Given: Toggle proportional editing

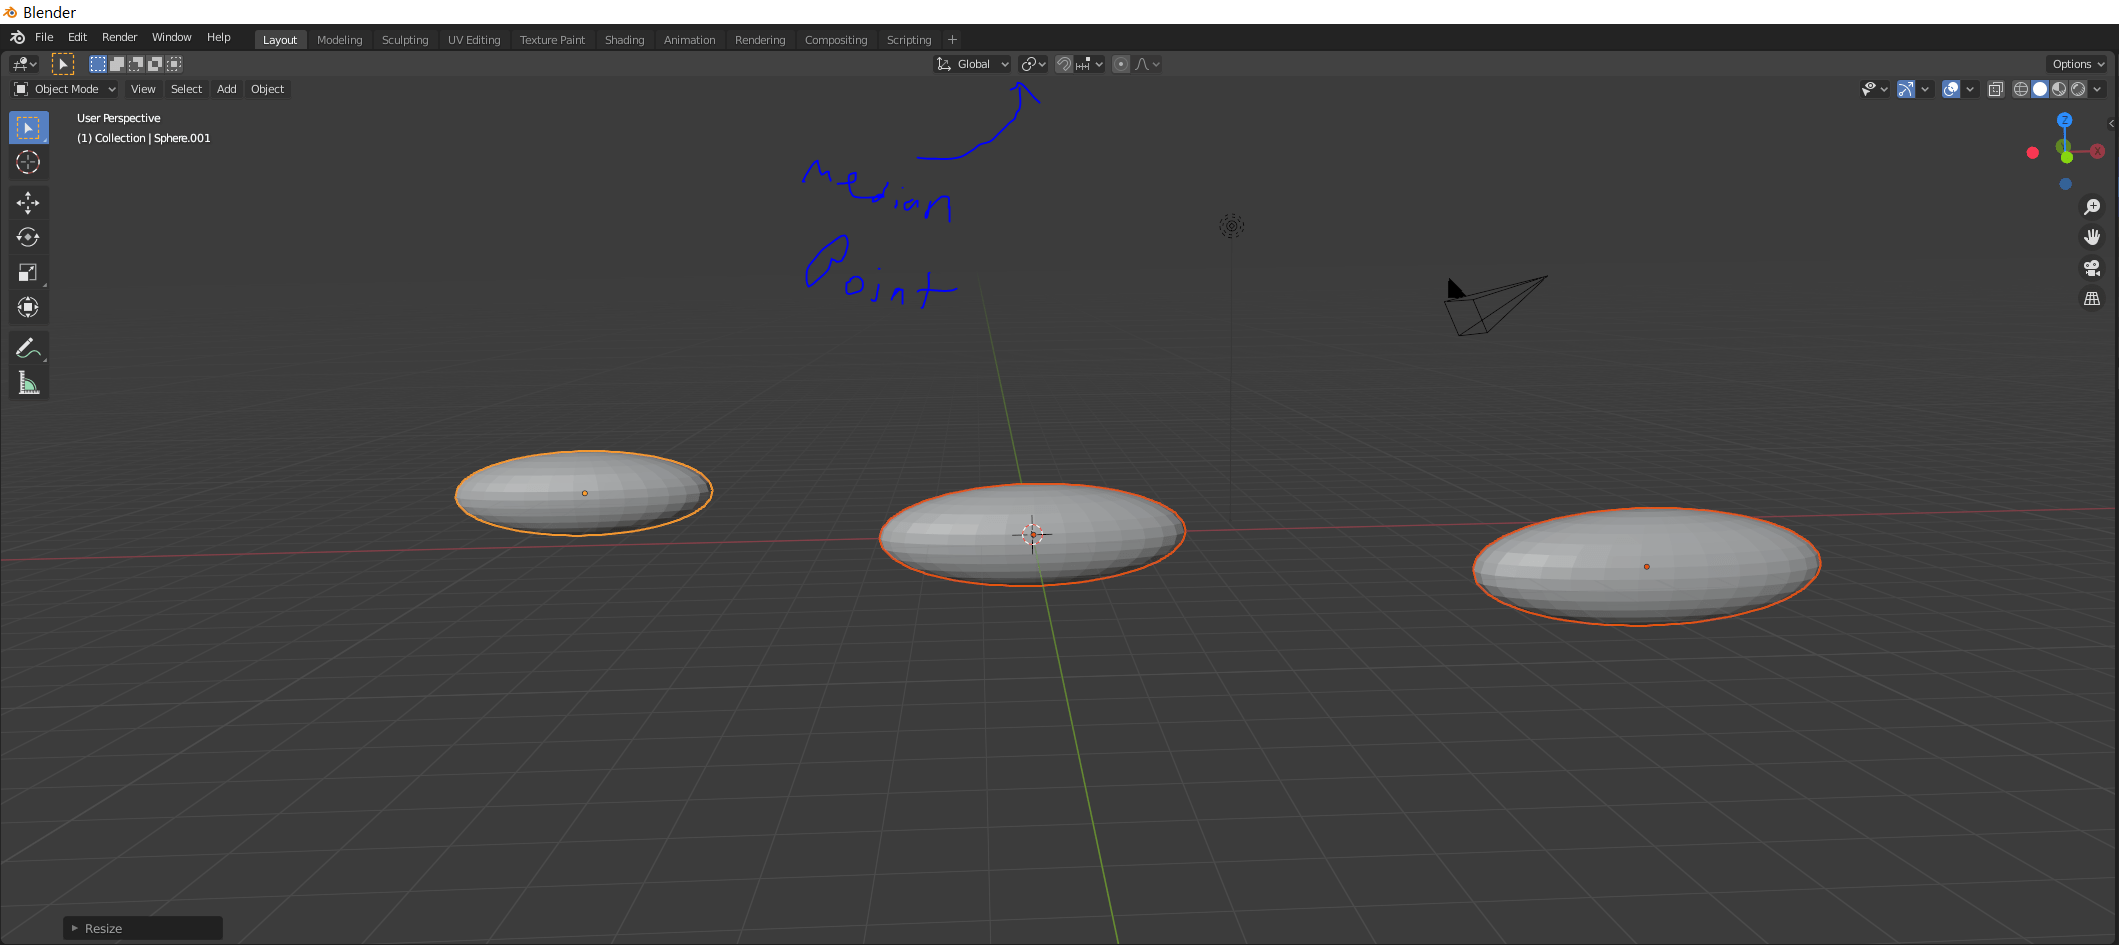Looking at the screenshot, I should tap(1120, 63).
